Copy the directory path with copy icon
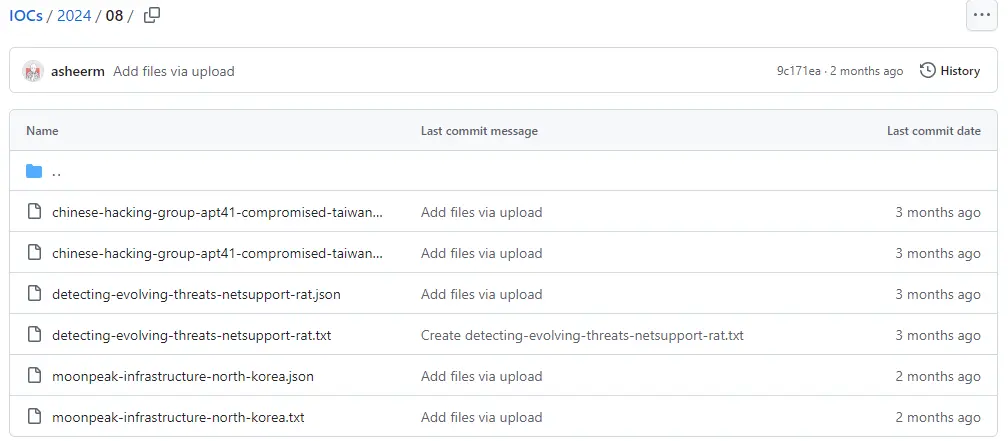 coord(152,16)
